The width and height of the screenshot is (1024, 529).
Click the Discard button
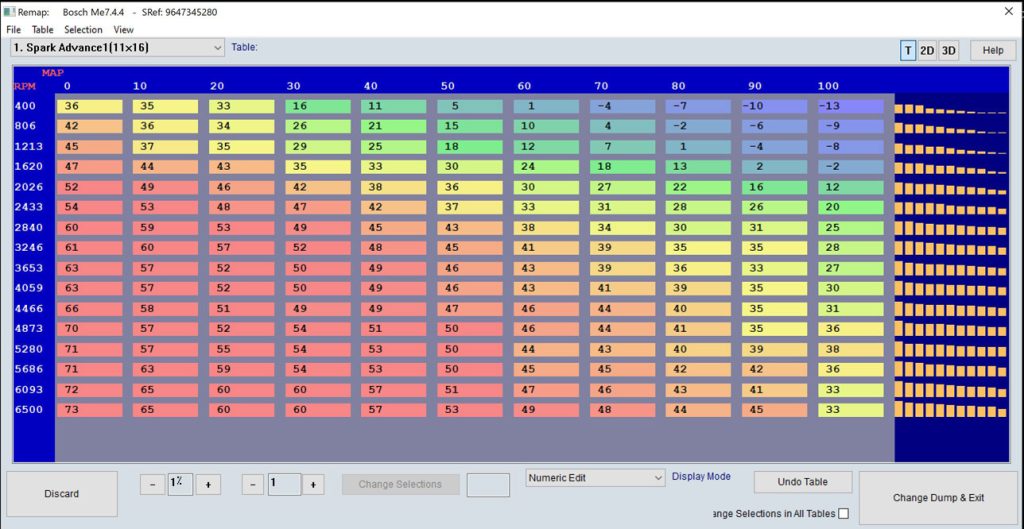61,493
